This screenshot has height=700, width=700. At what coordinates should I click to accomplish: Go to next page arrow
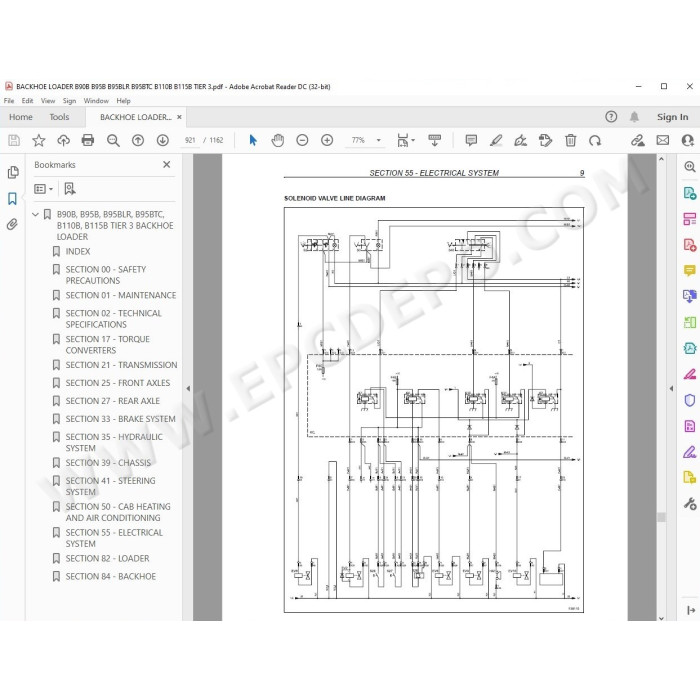[x=162, y=141]
